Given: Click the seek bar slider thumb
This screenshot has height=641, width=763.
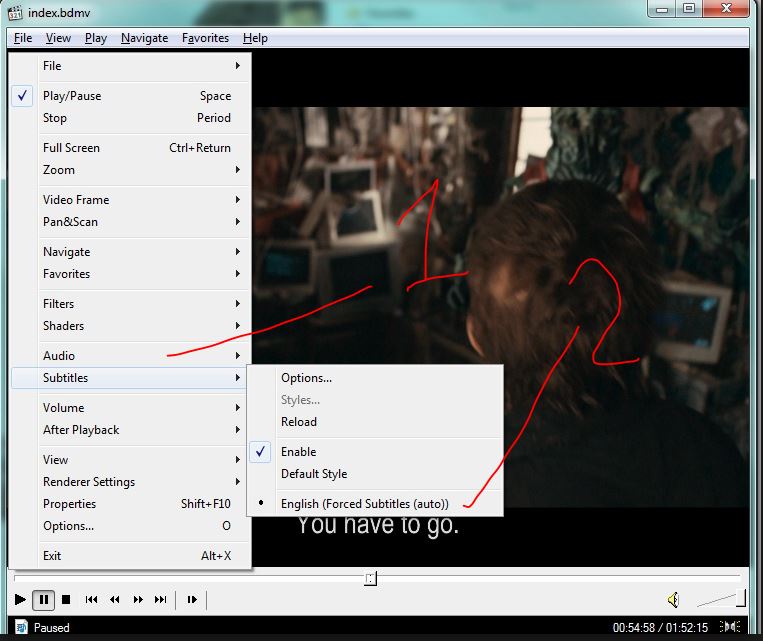Looking at the screenshot, I should pos(370,578).
